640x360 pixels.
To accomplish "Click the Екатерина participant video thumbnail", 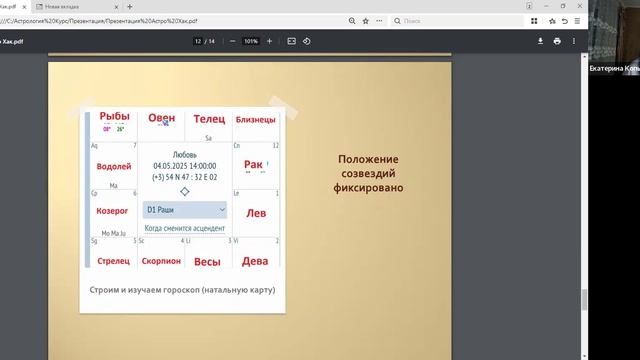I will click(614, 38).
